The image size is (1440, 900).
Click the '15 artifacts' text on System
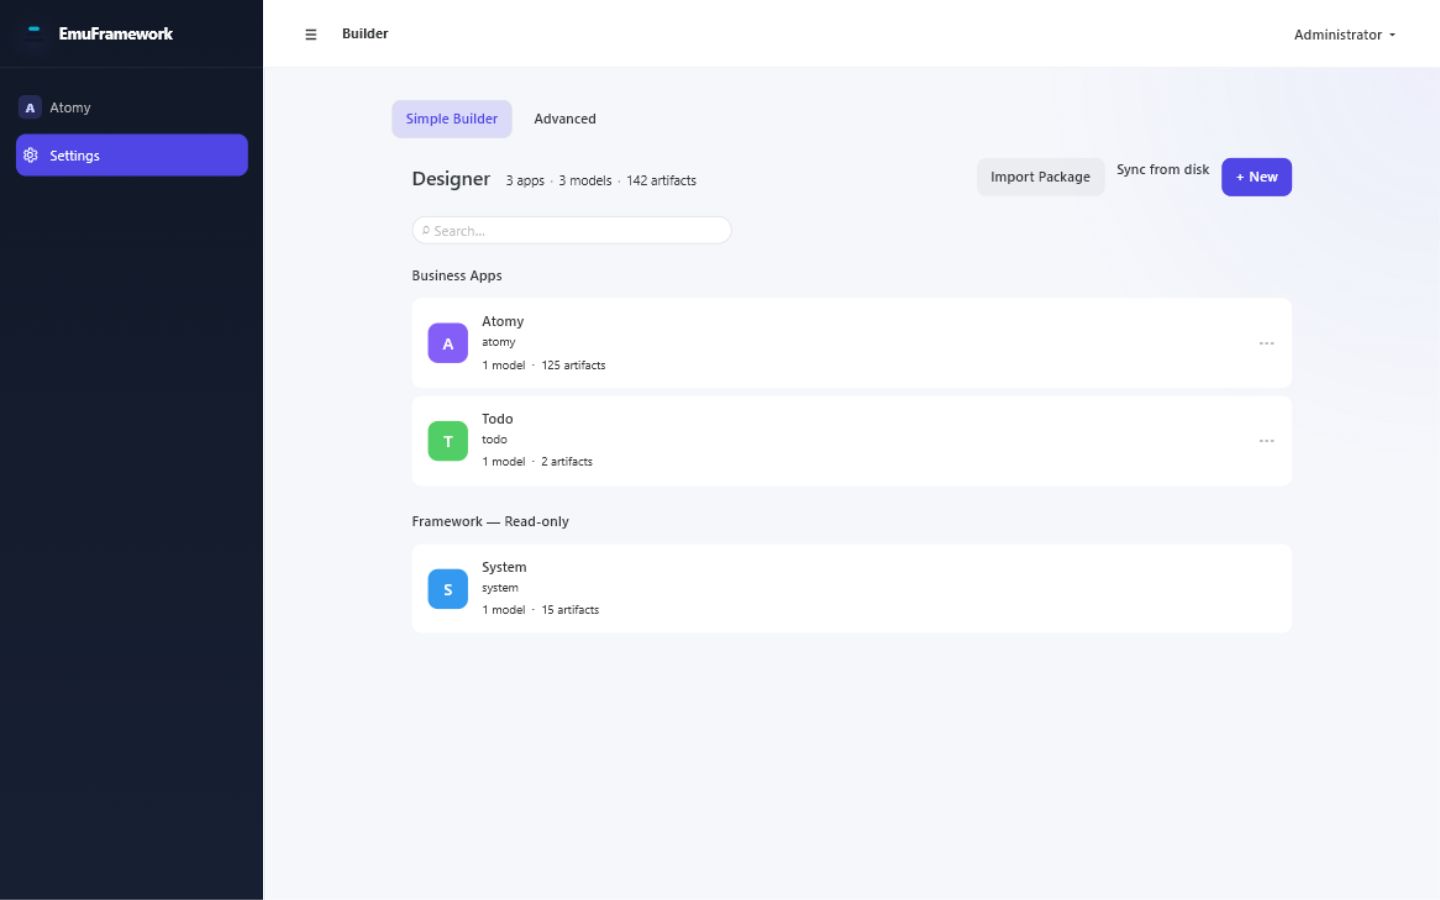click(570, 609)
